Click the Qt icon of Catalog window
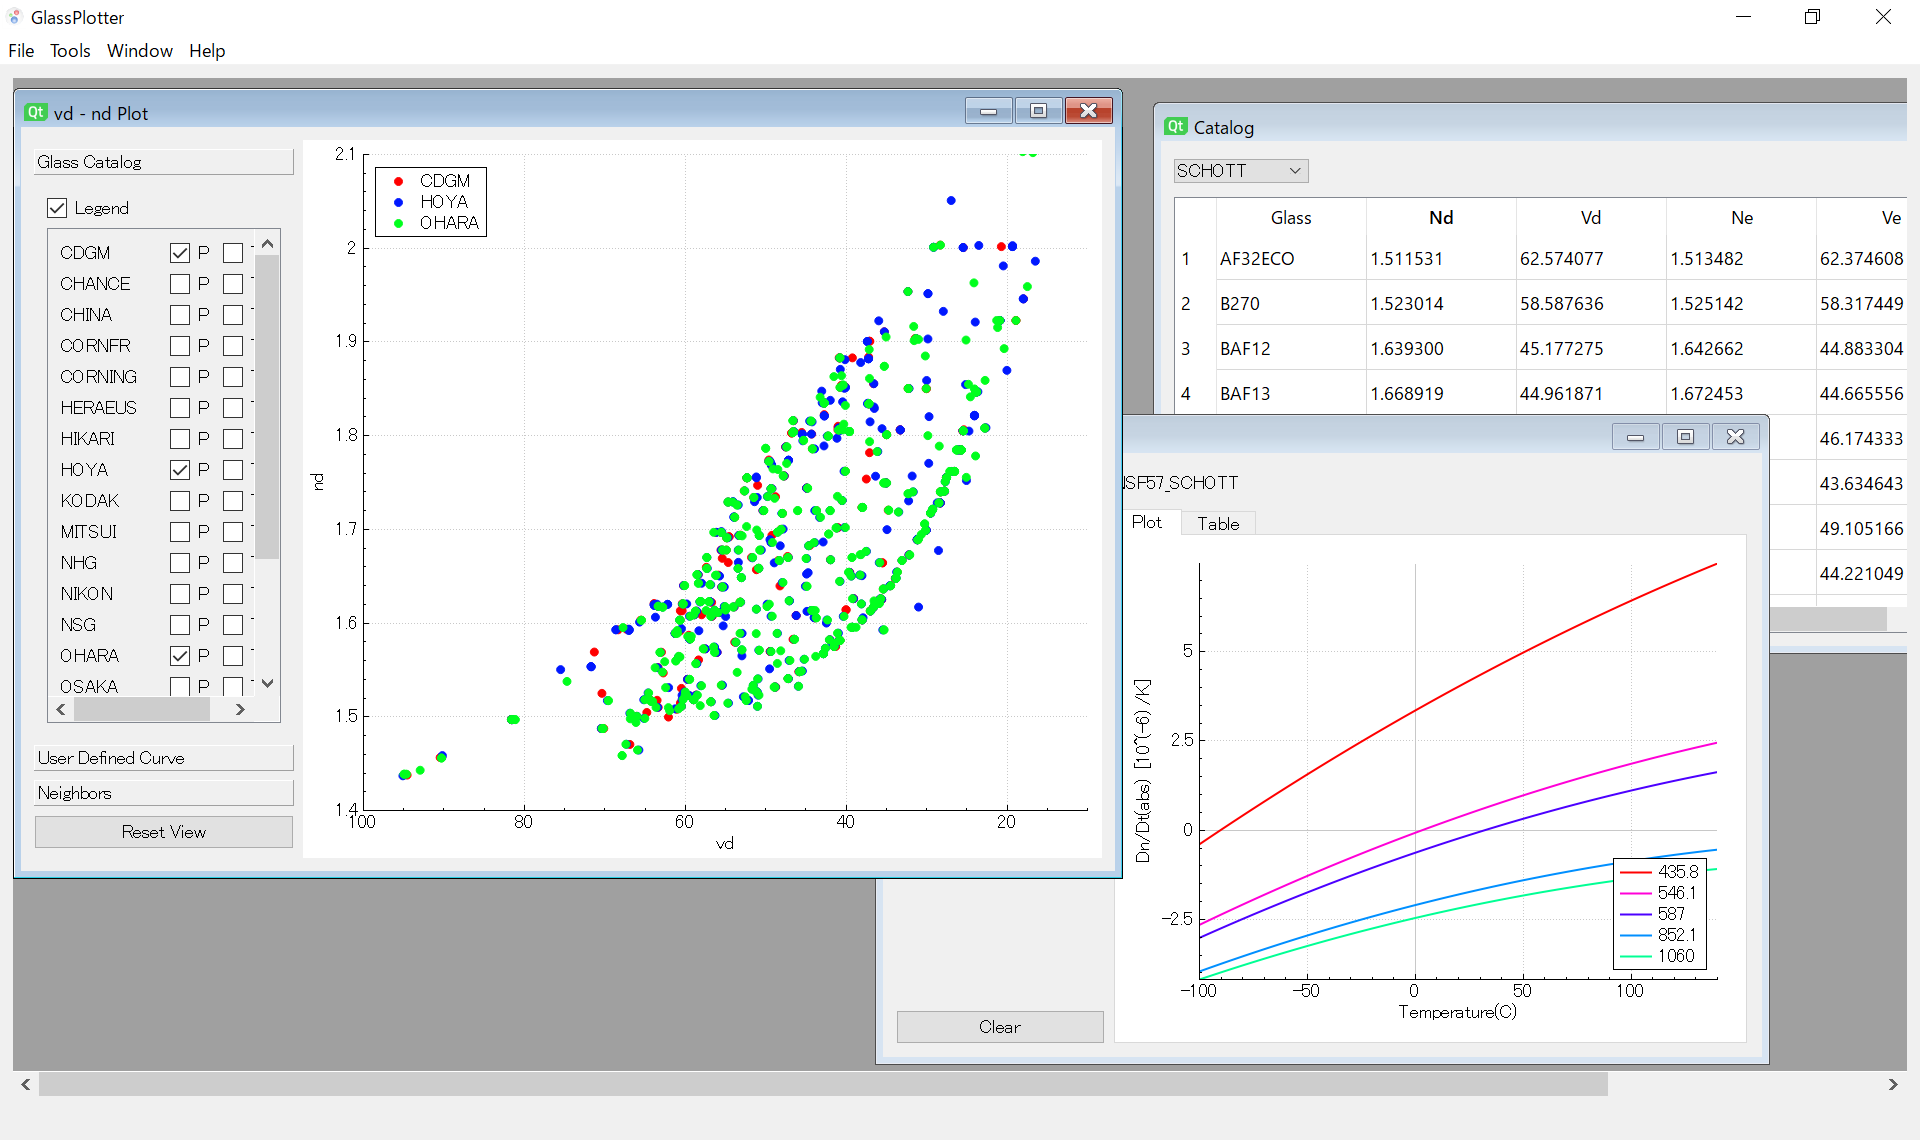The width and height of the screenshot is (1920, 1140). tap(1176, 127)
